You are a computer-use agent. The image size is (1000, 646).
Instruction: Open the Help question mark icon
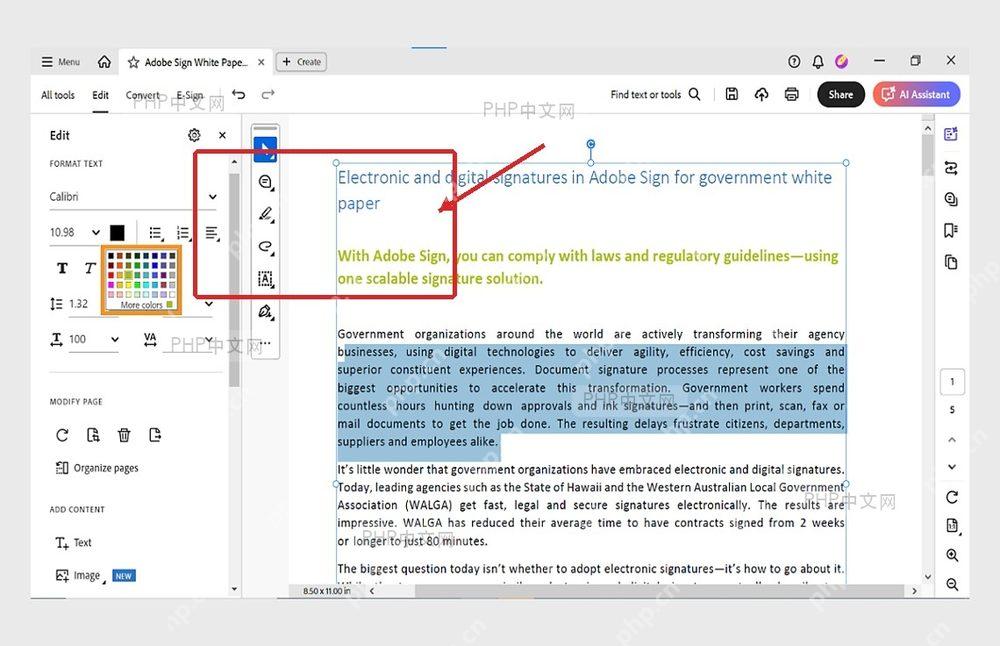coord(794,61)
